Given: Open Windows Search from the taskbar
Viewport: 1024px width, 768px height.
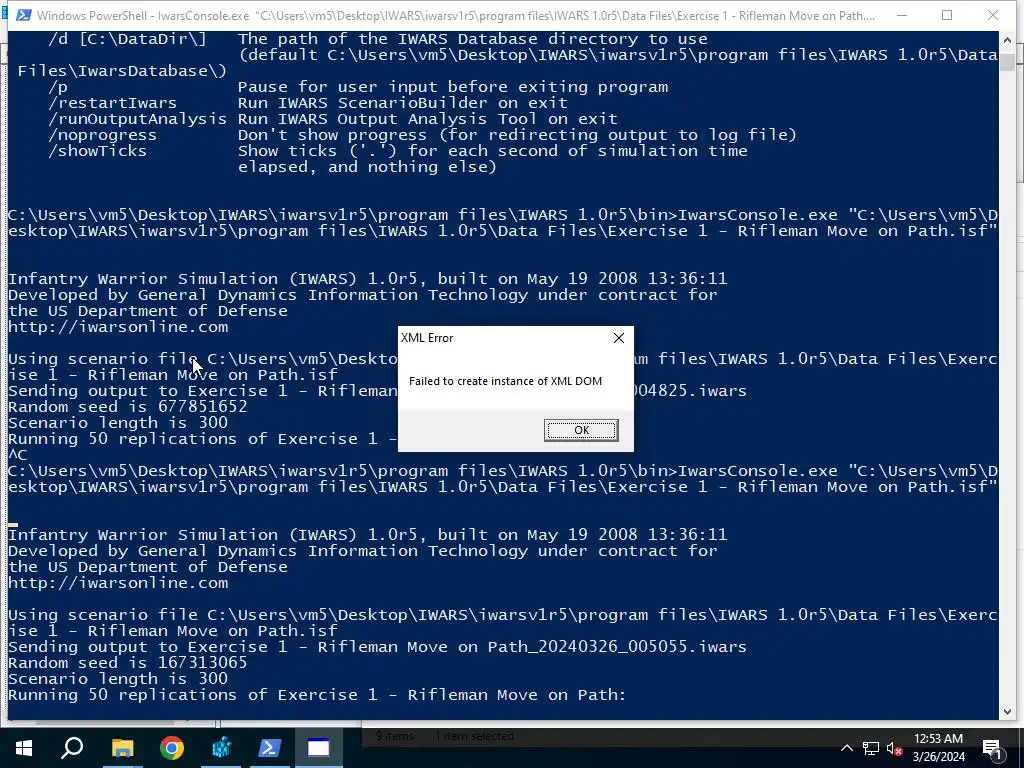Looking at the screenshot, I should [72, 748].
